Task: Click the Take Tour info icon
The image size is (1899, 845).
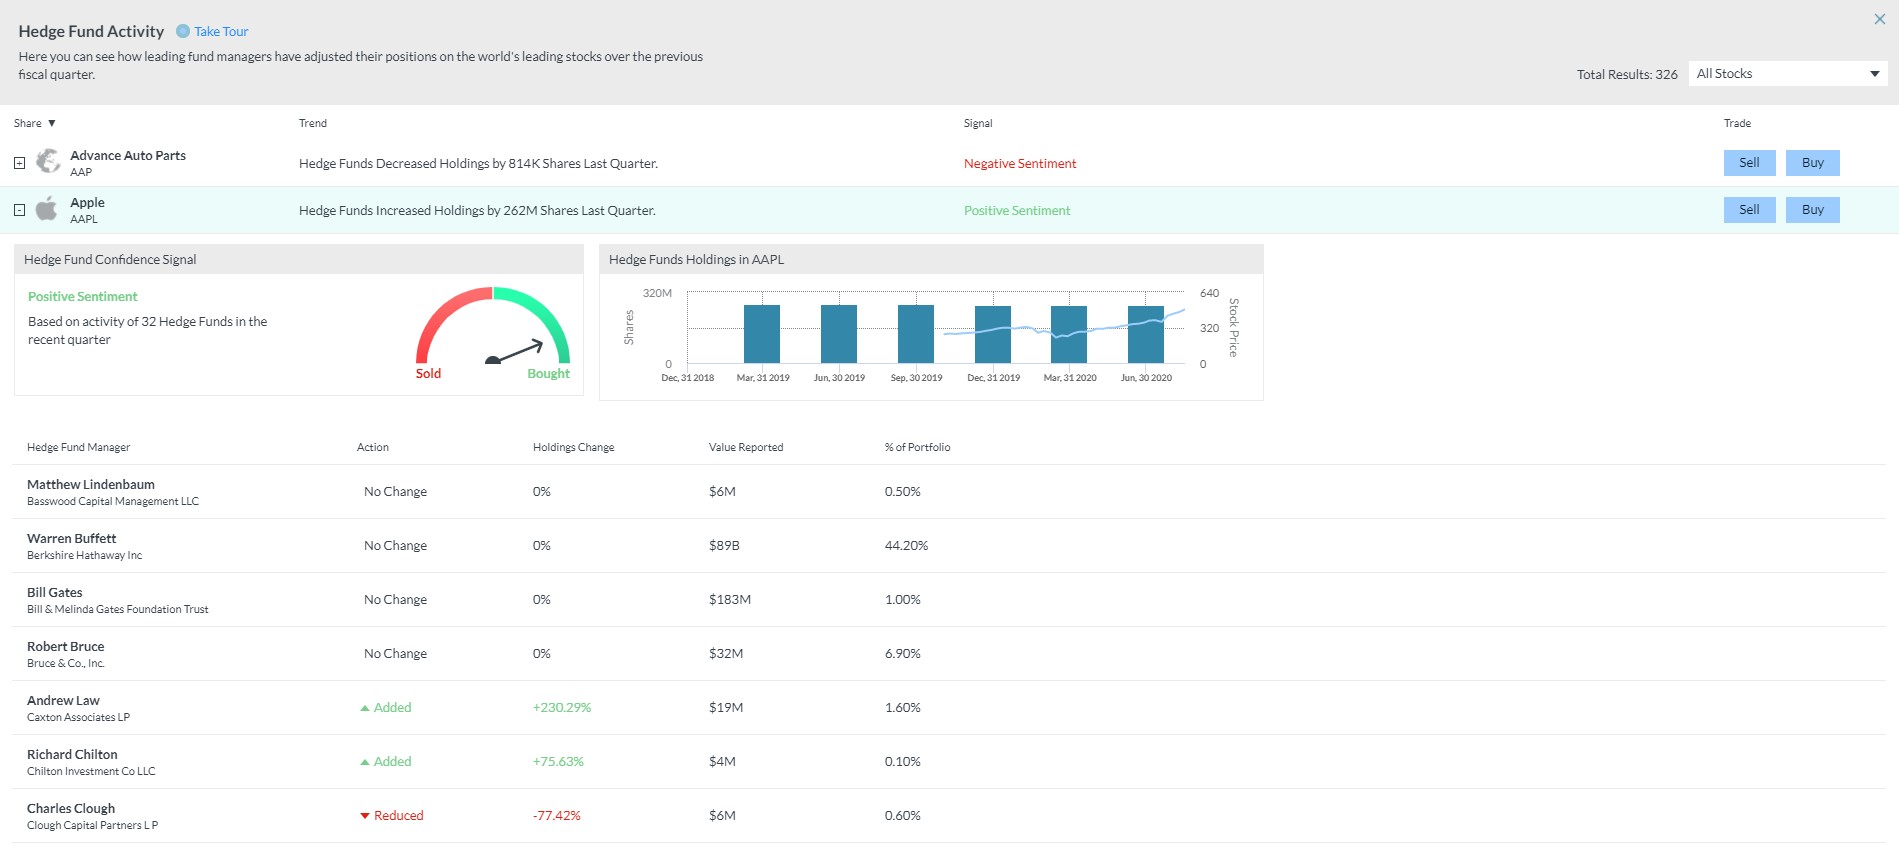Action: tap(183, 31)
